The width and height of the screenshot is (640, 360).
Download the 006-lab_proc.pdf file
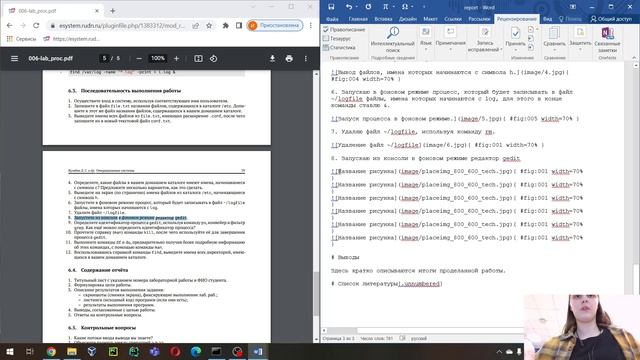click(x=272, y=58)
